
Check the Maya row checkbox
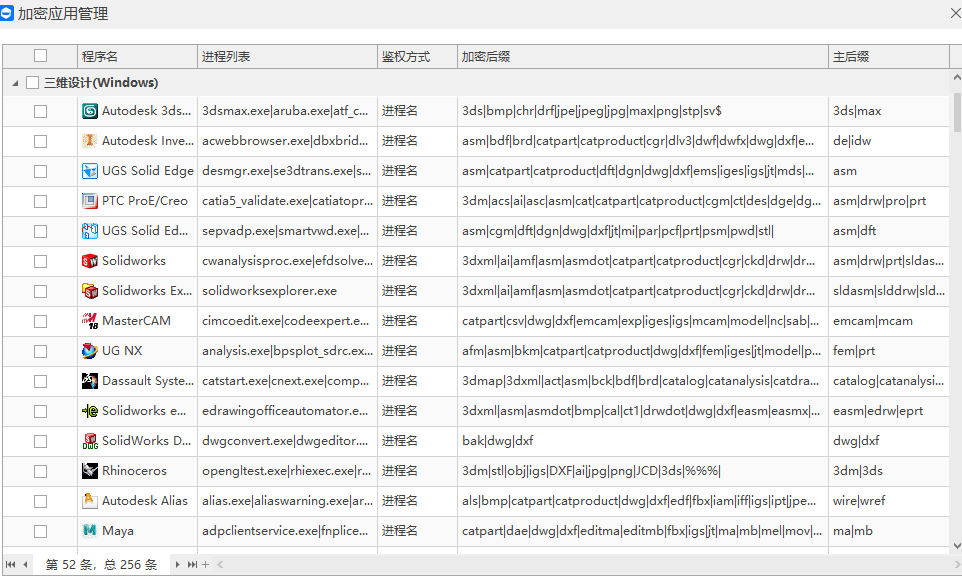tap(40, 531)
